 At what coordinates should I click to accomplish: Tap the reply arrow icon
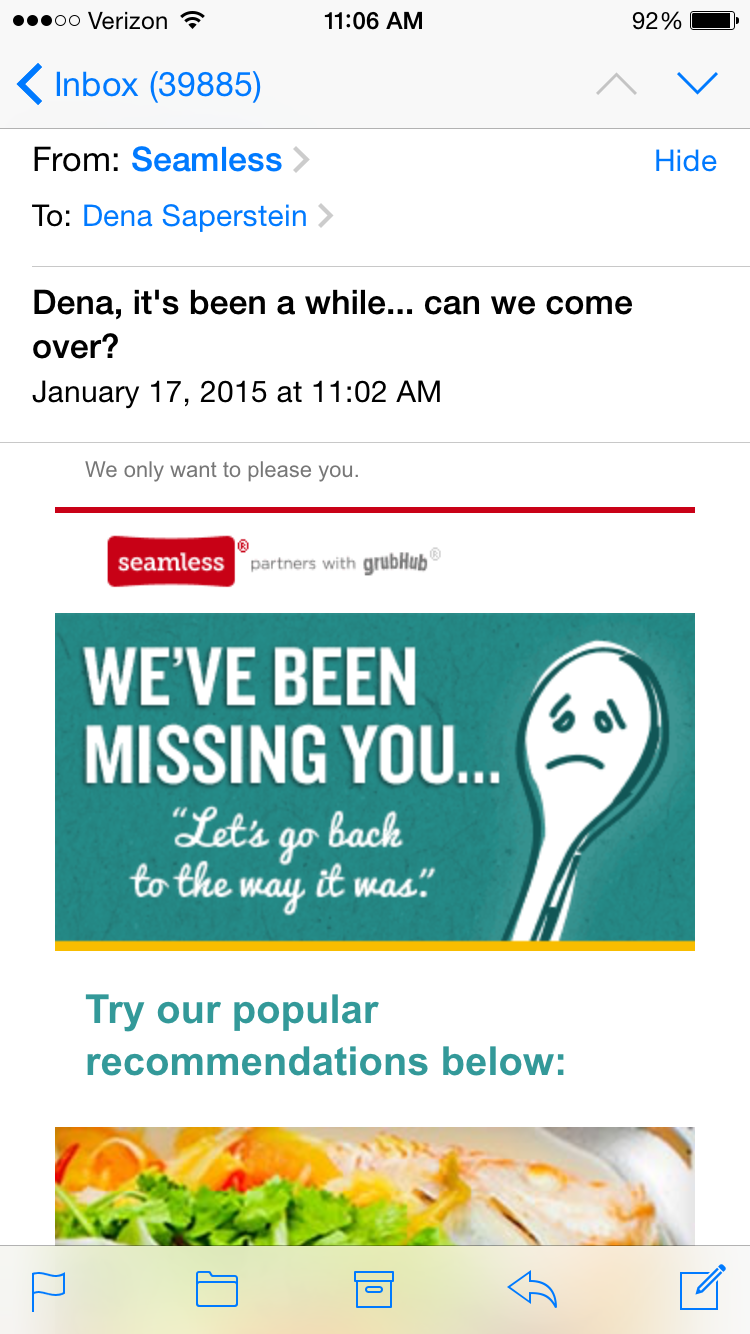[x=532, y=1290]
